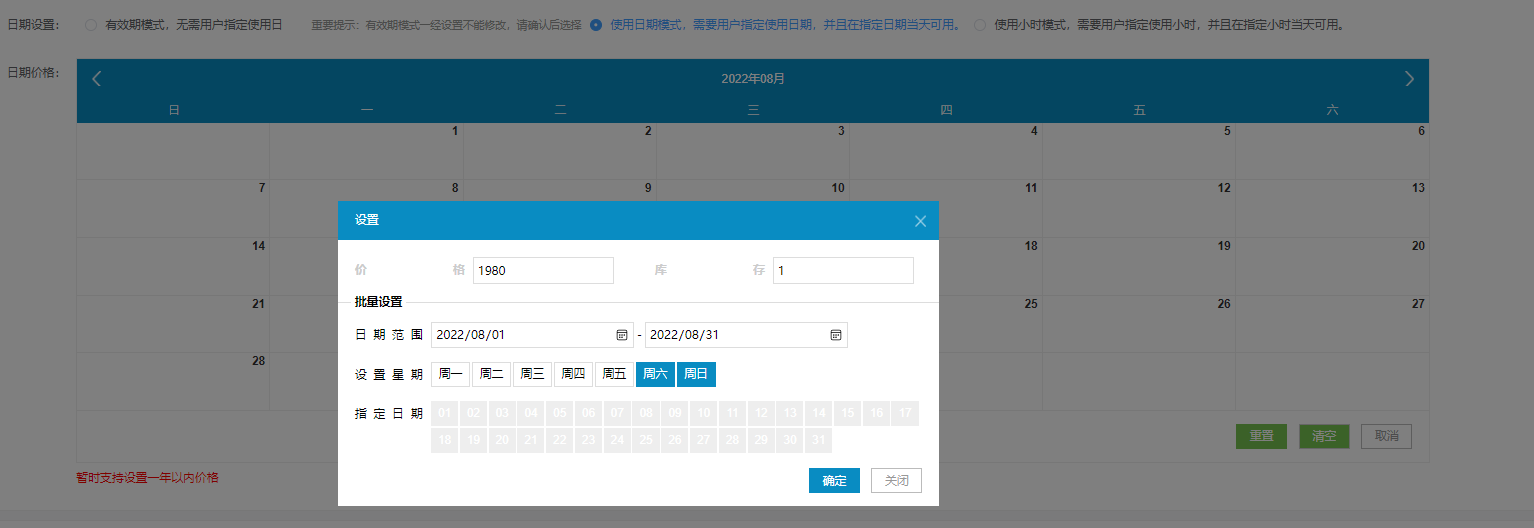Select 有效期模式 radio option

[91, 25]
